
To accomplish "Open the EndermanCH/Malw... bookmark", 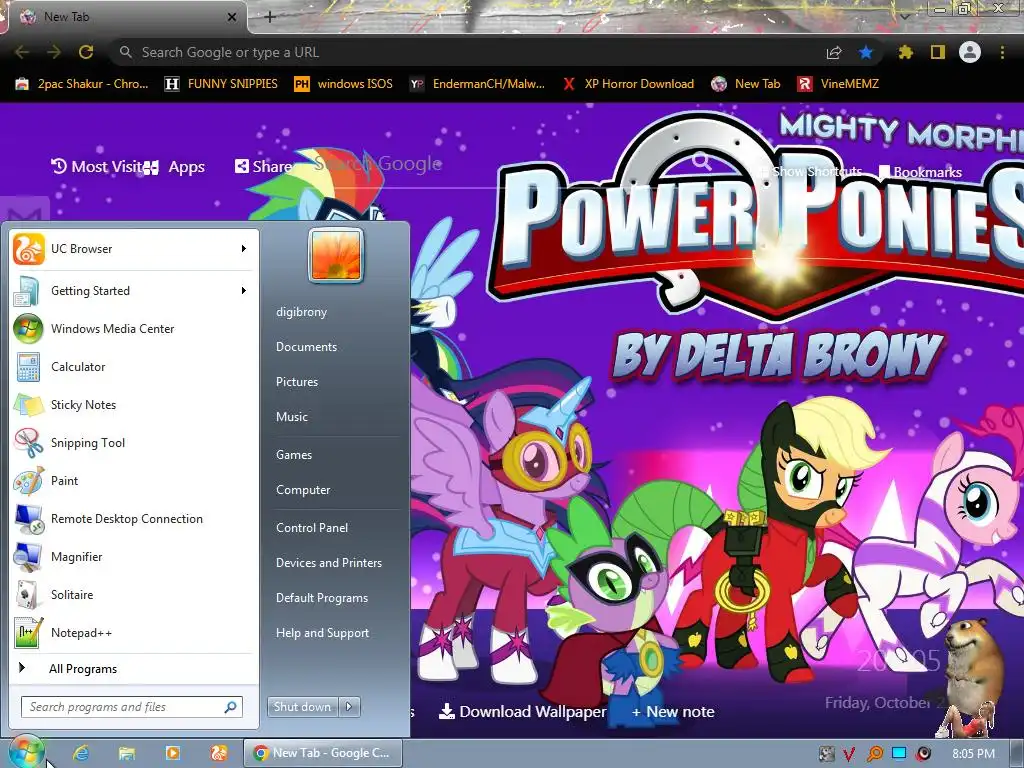I will pos(477,84).
